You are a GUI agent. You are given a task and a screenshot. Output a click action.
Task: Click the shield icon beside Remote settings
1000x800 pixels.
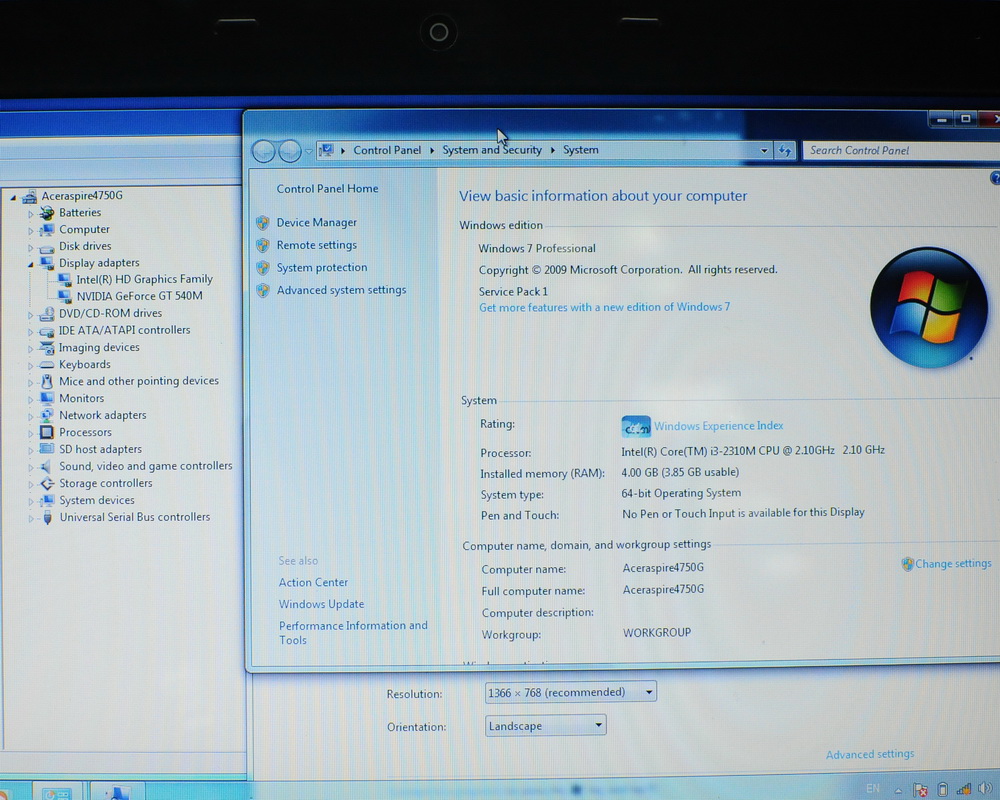click(262, 245)
